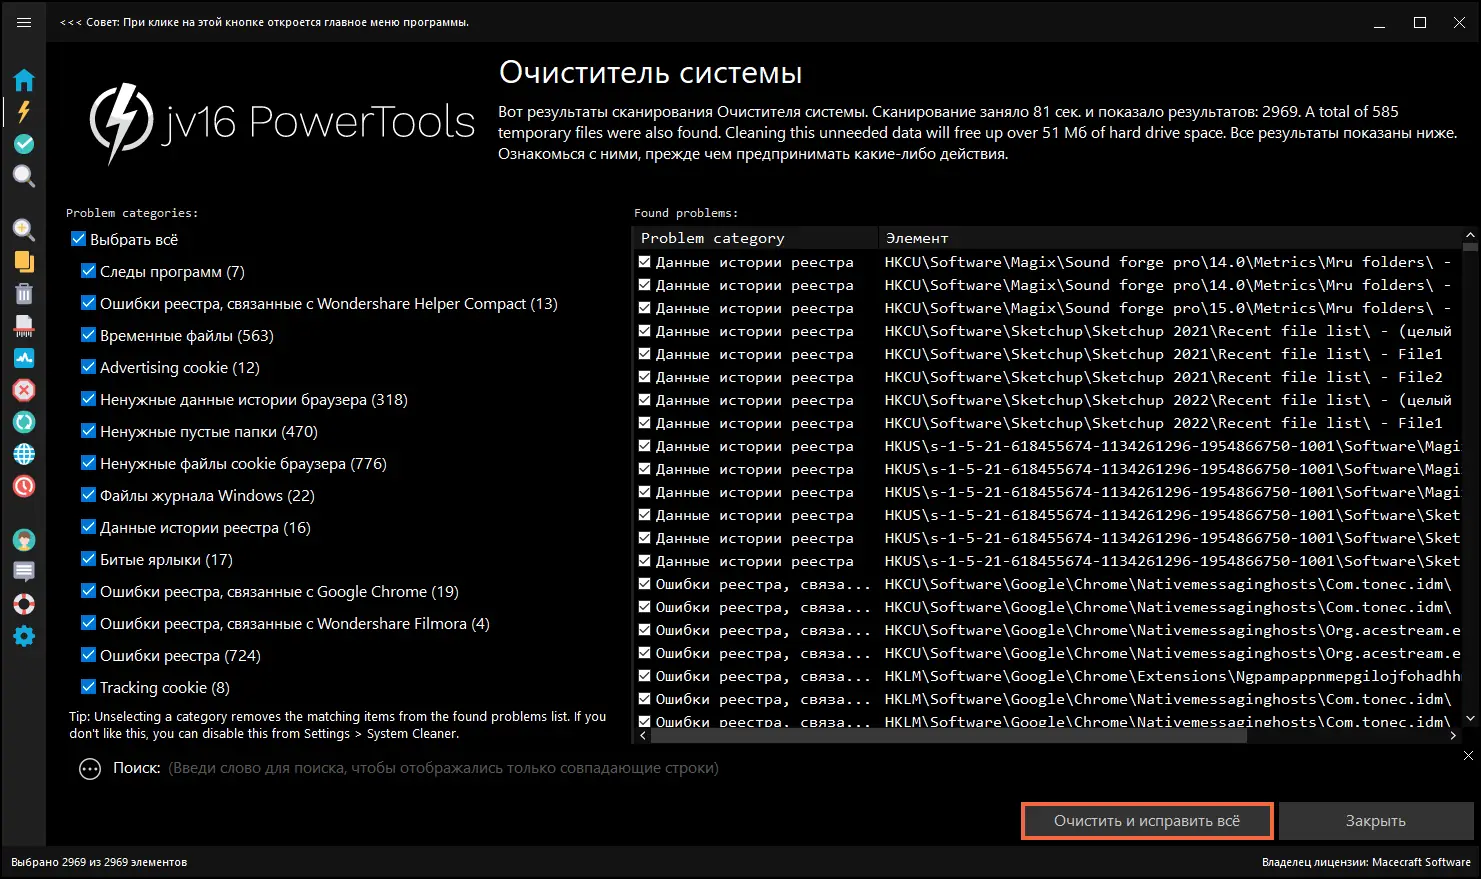The width and height of the screenshot is (1481, 879).
Task: Uncheck Данные истории реестра (16) category
Action: point(88,527)
